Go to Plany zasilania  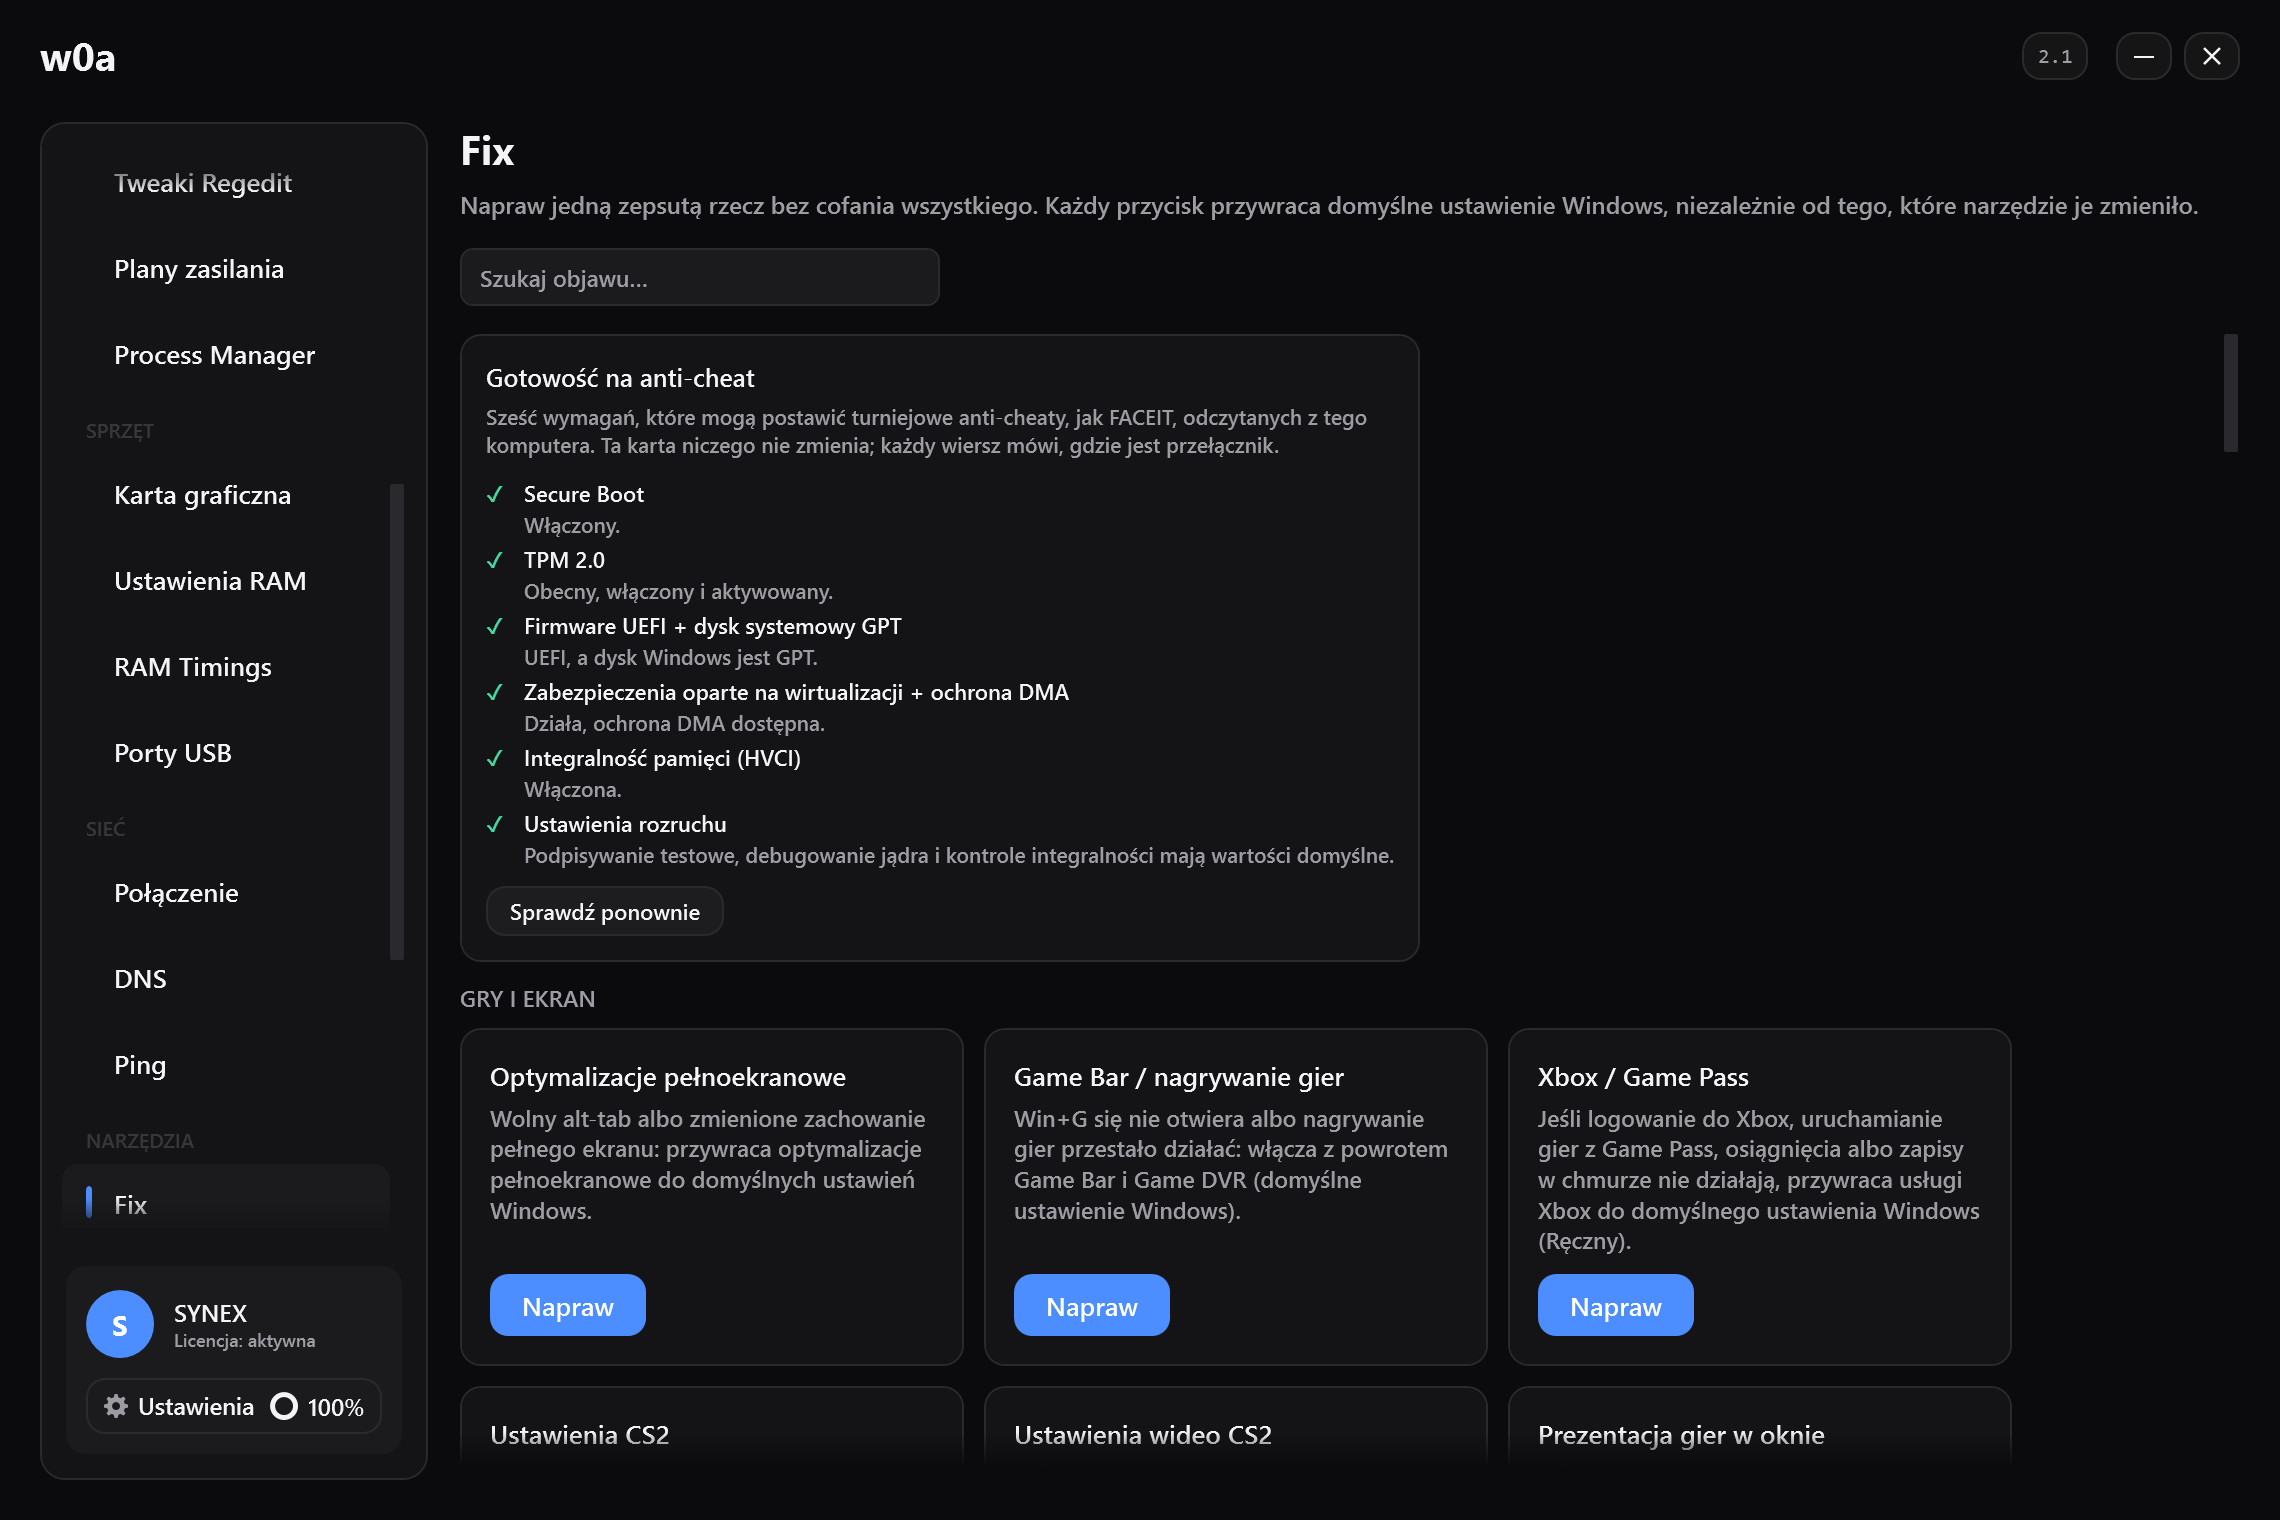pyautogui.click(x=199, y=269)
